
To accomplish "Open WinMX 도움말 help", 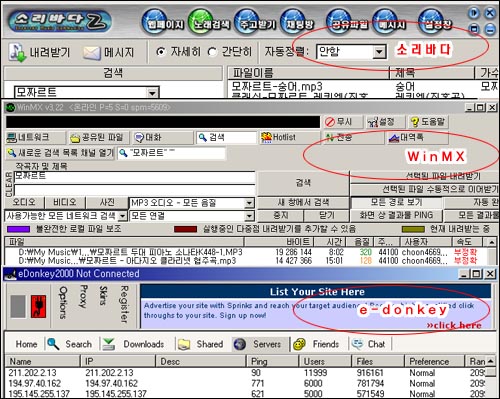I will click(427, 122).
